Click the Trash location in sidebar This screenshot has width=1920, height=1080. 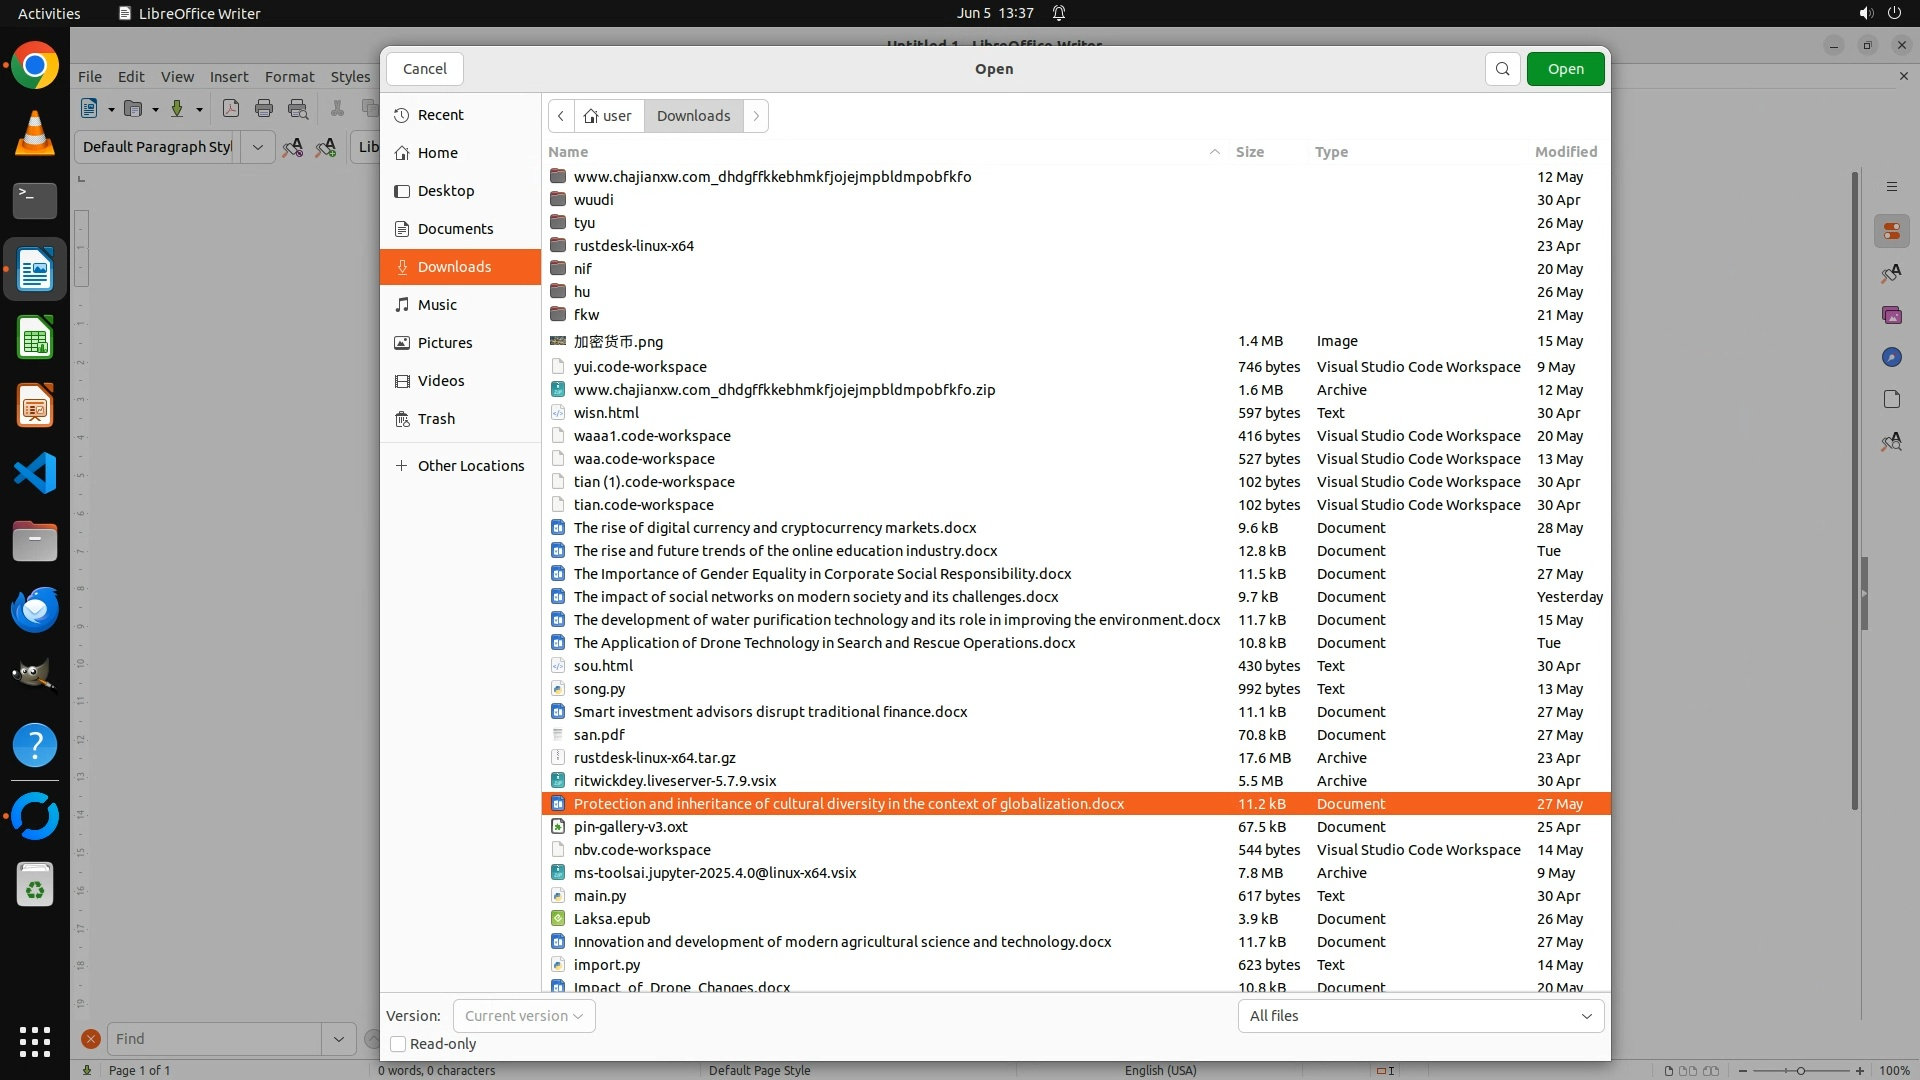[x=436, y=419]
